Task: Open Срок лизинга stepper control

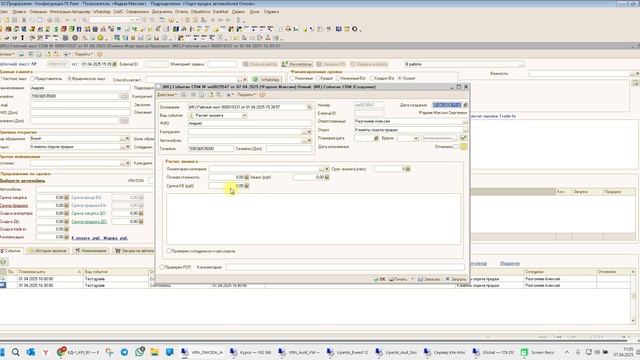Action: pos(408,169)
